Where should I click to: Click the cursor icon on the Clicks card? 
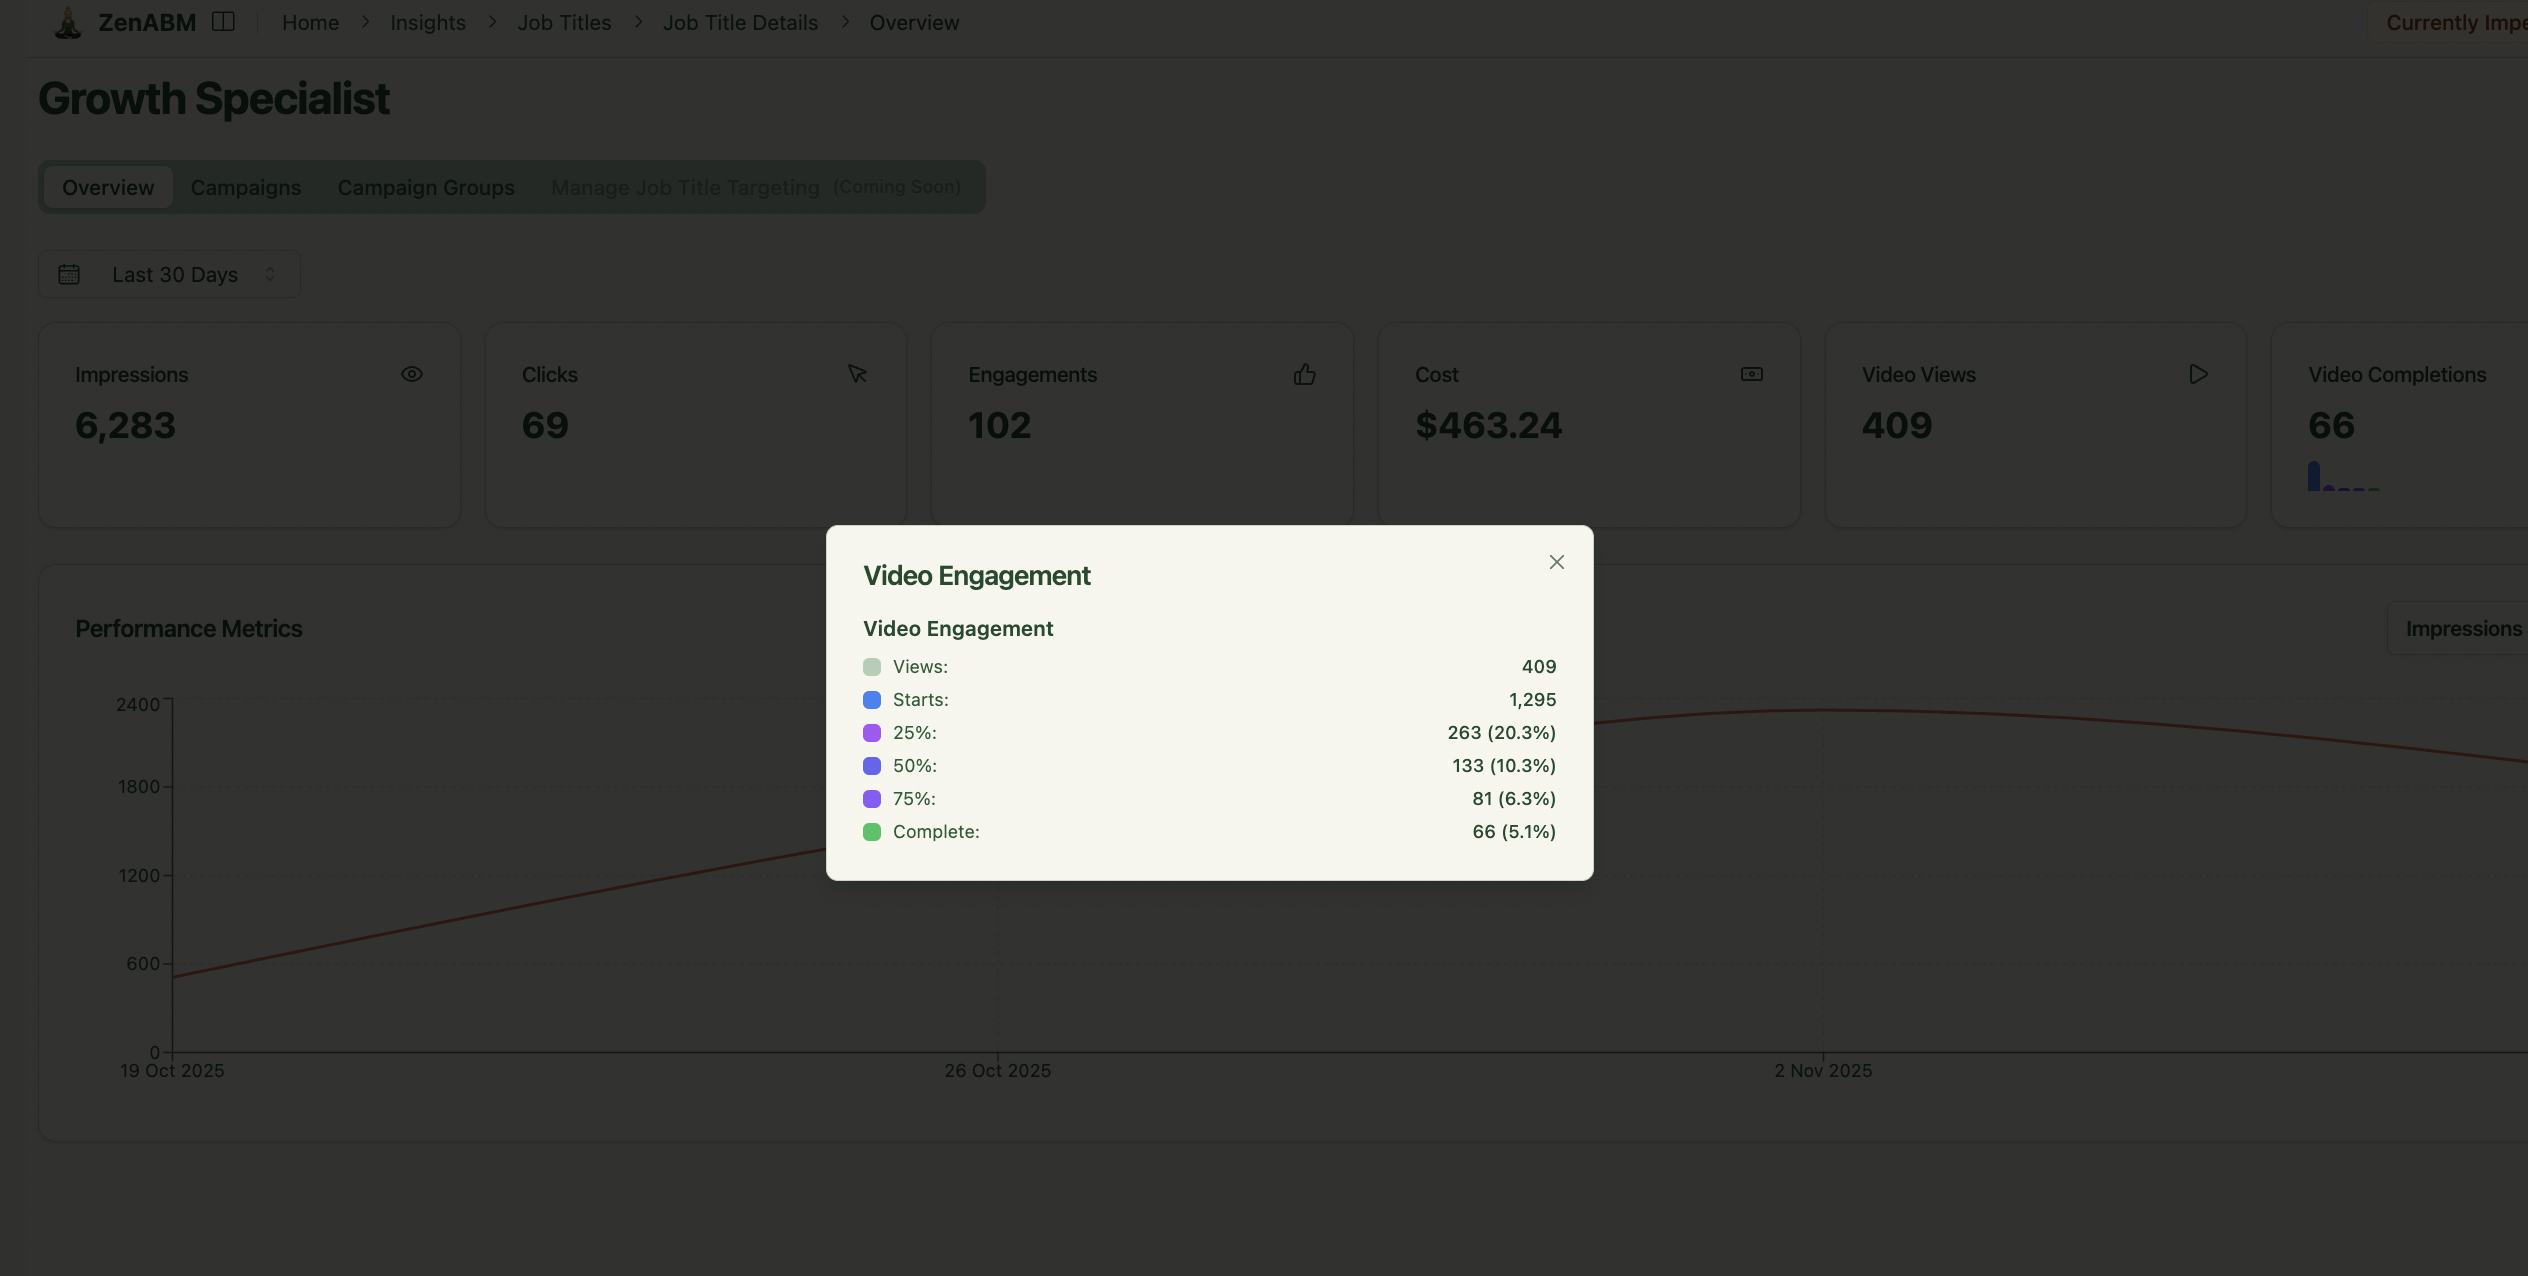click(858, 374)
